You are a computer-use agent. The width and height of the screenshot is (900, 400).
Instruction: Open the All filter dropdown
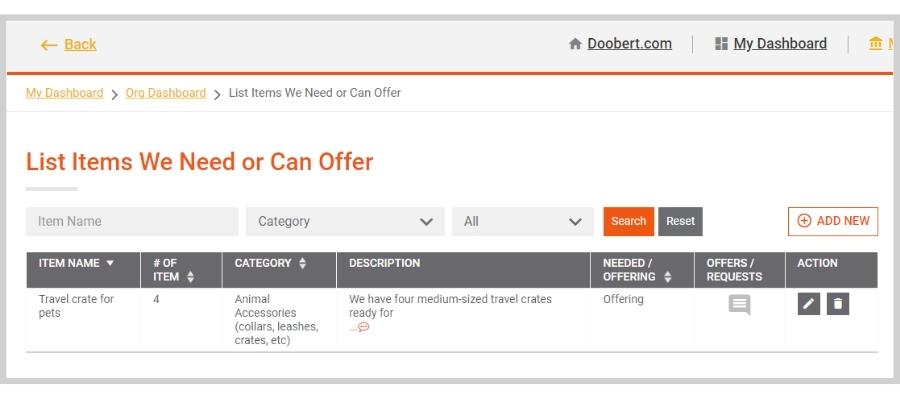[522, 222]
